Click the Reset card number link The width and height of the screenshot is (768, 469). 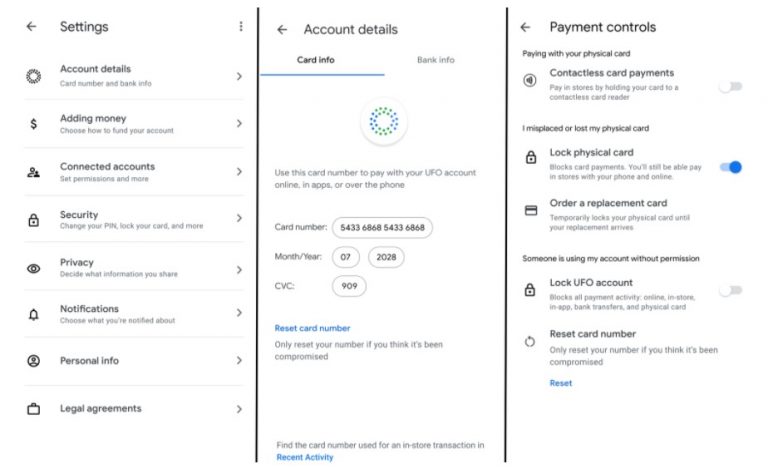[x=312, y=328]
